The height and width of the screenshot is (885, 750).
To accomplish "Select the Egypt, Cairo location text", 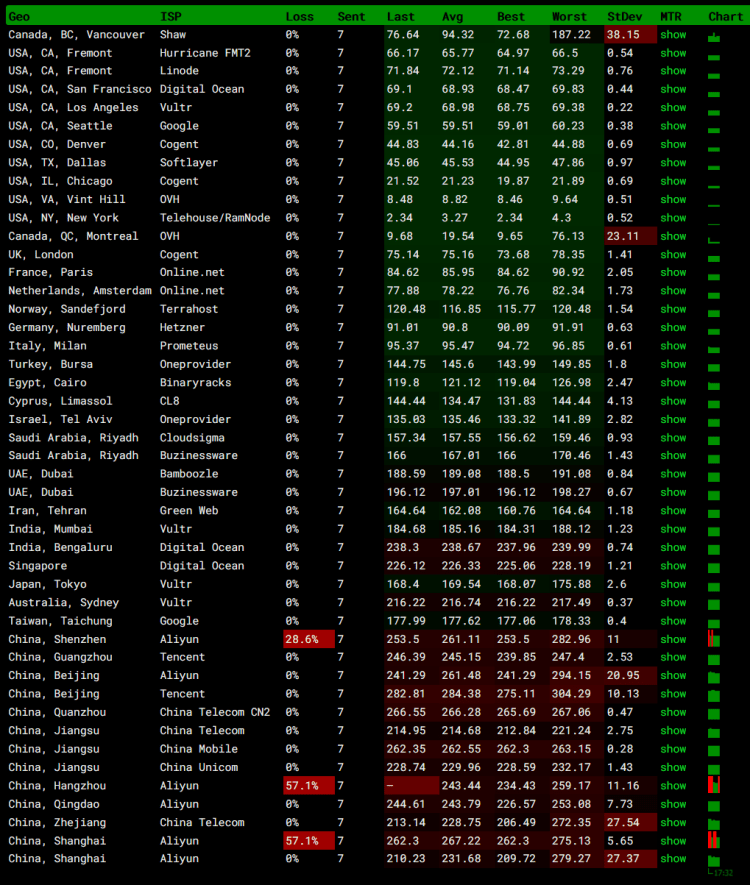I will point(47,383).
